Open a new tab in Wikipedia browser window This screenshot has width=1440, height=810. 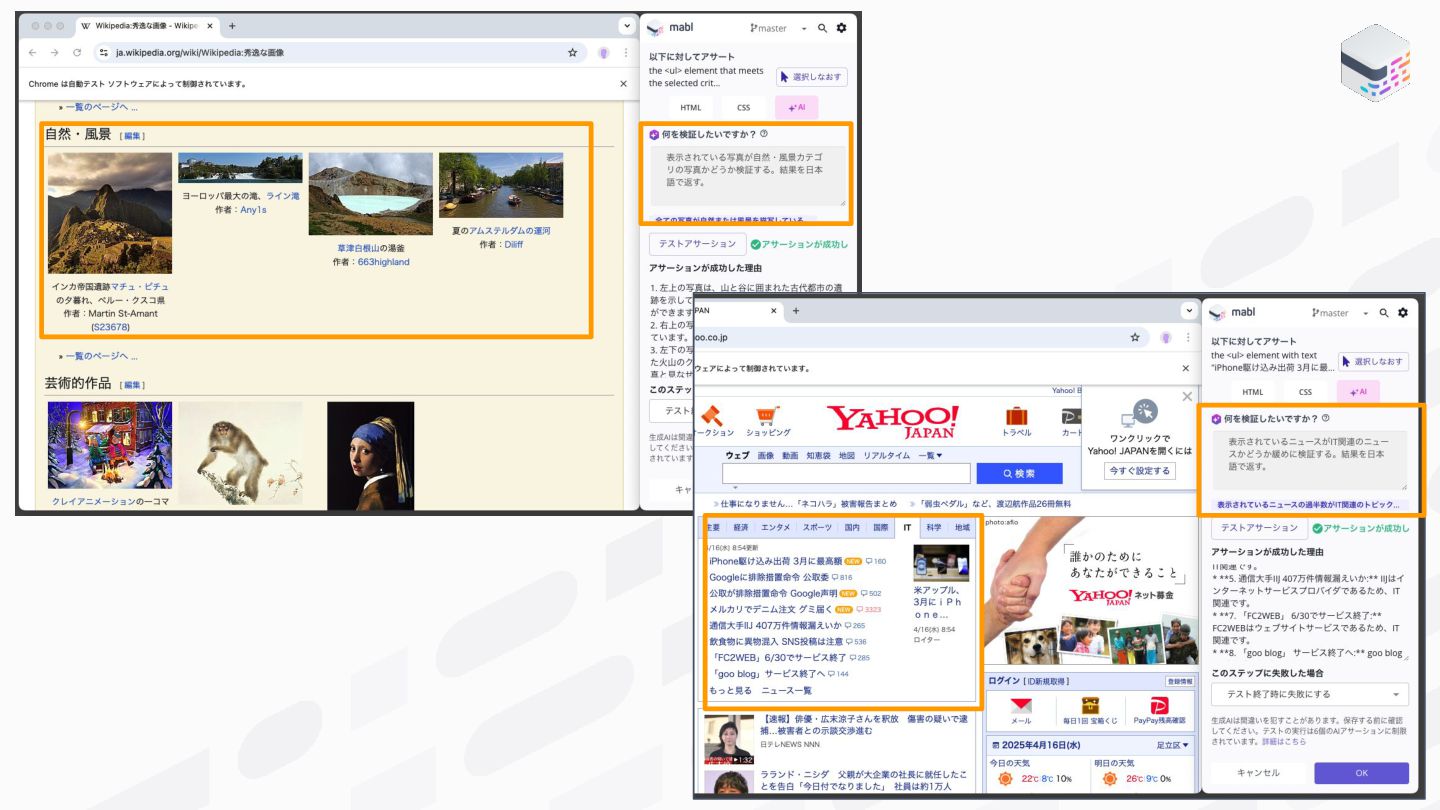click(x=232, y=26)
